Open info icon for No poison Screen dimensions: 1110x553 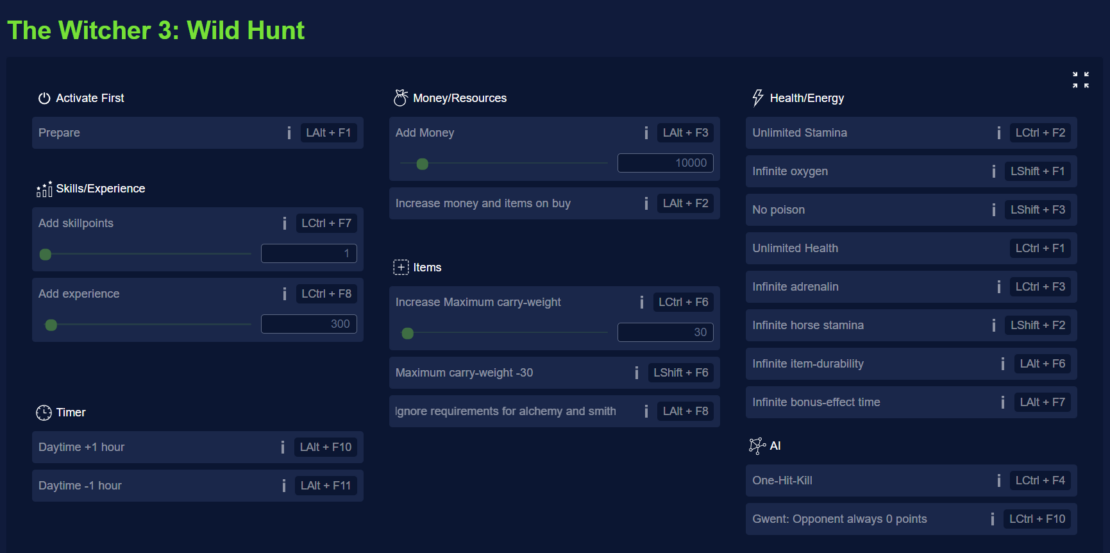pos(994,210)
